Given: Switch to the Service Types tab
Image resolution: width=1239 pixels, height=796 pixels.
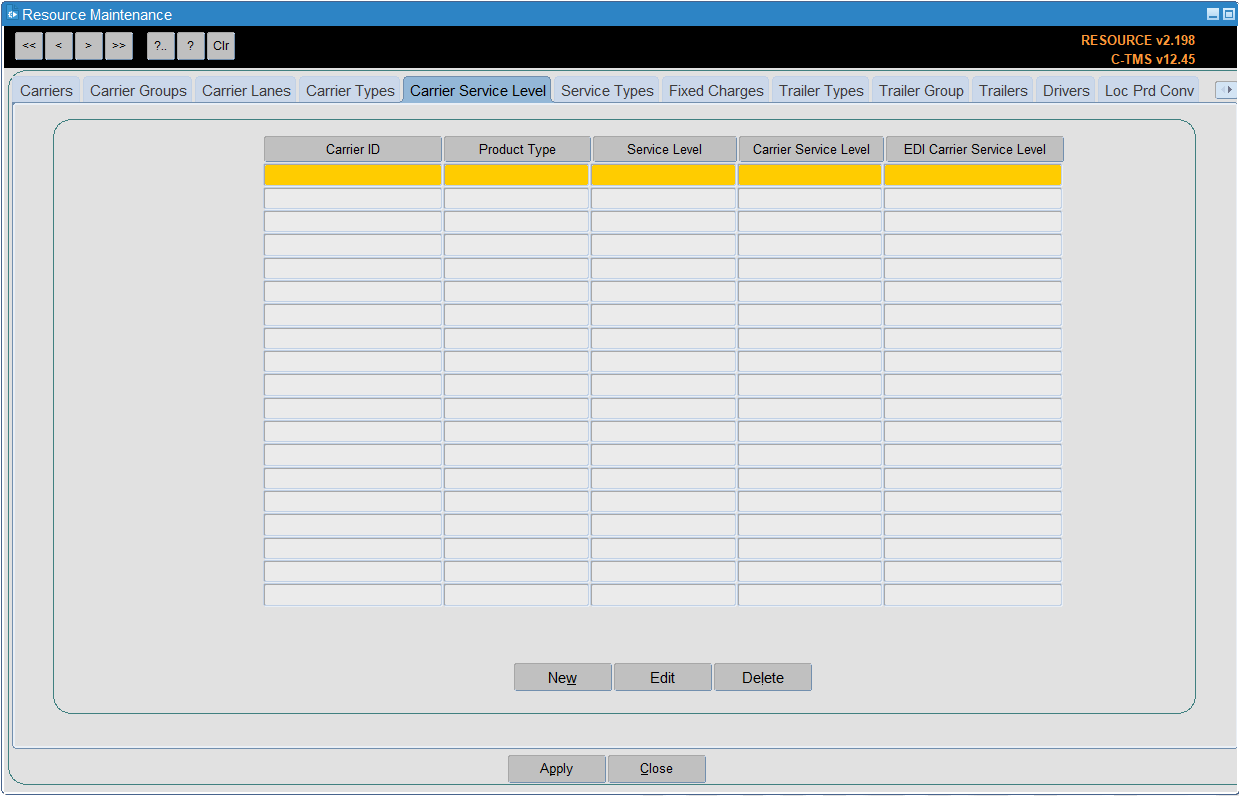Looking at the screenshot, I should (607, 90).
